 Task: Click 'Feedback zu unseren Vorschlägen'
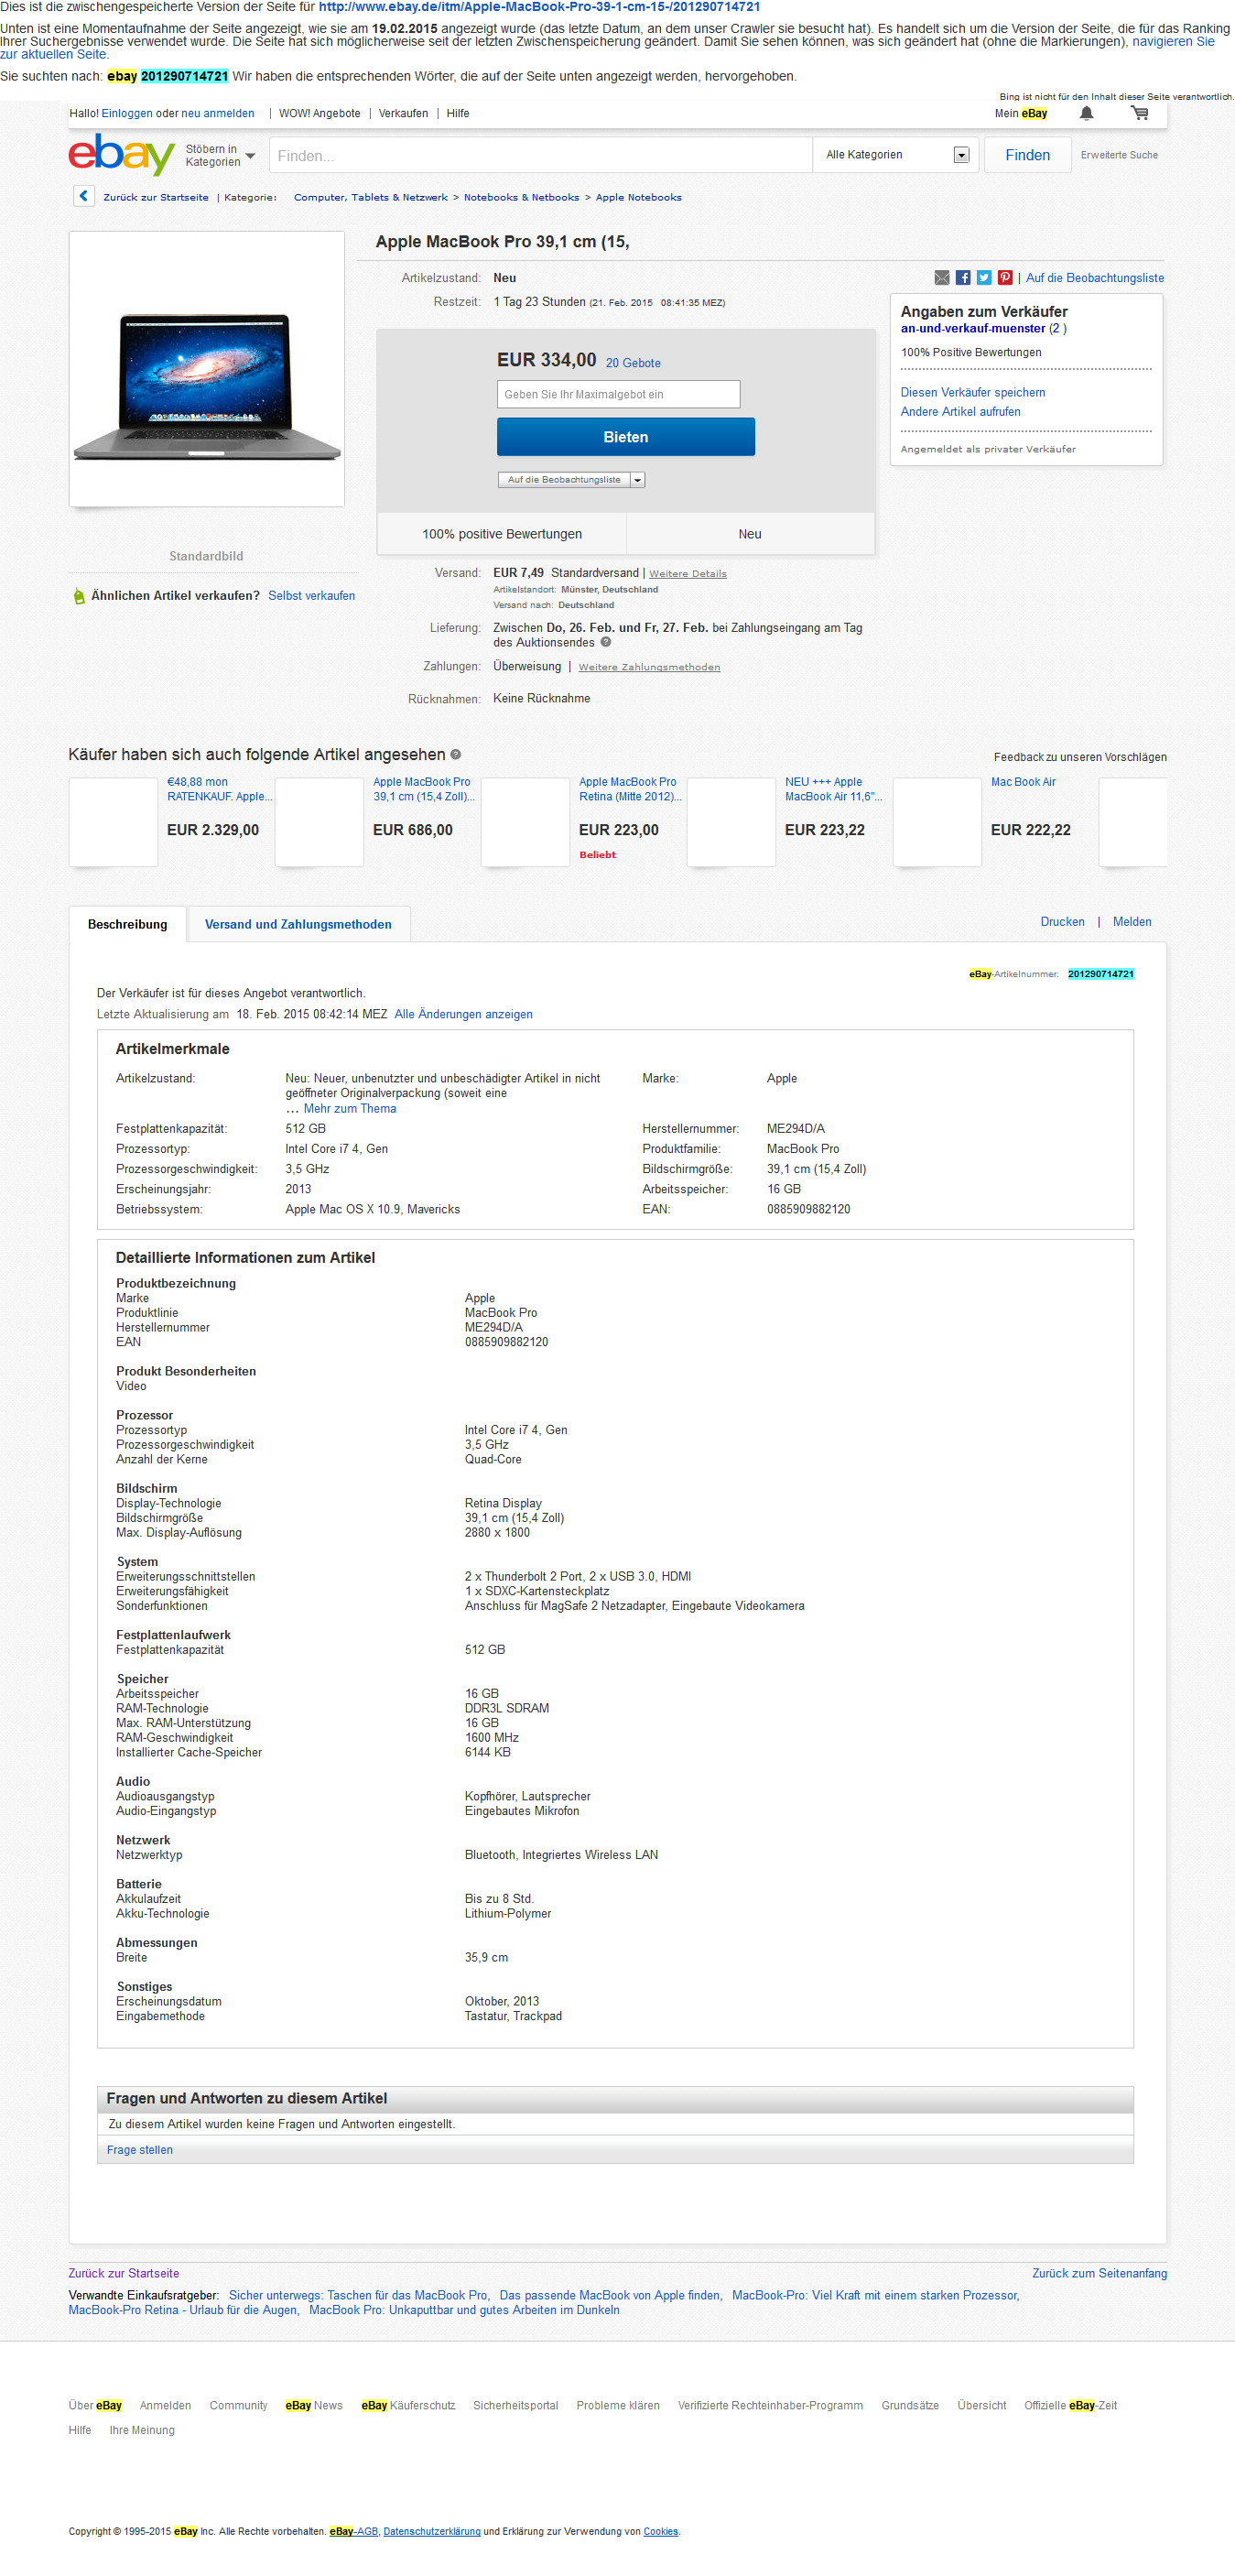tap(1079, 757)
